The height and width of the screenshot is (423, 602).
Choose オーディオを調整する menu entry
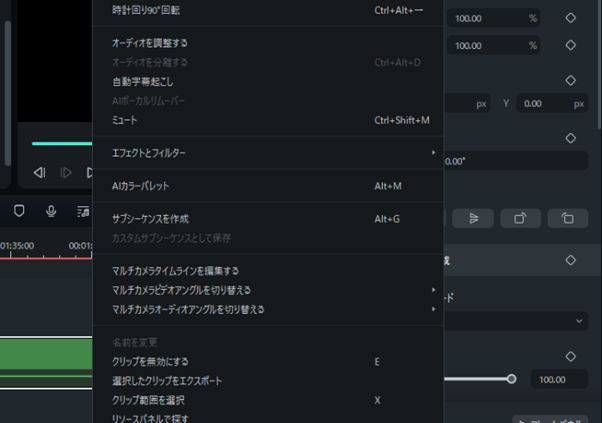point(268,43)
